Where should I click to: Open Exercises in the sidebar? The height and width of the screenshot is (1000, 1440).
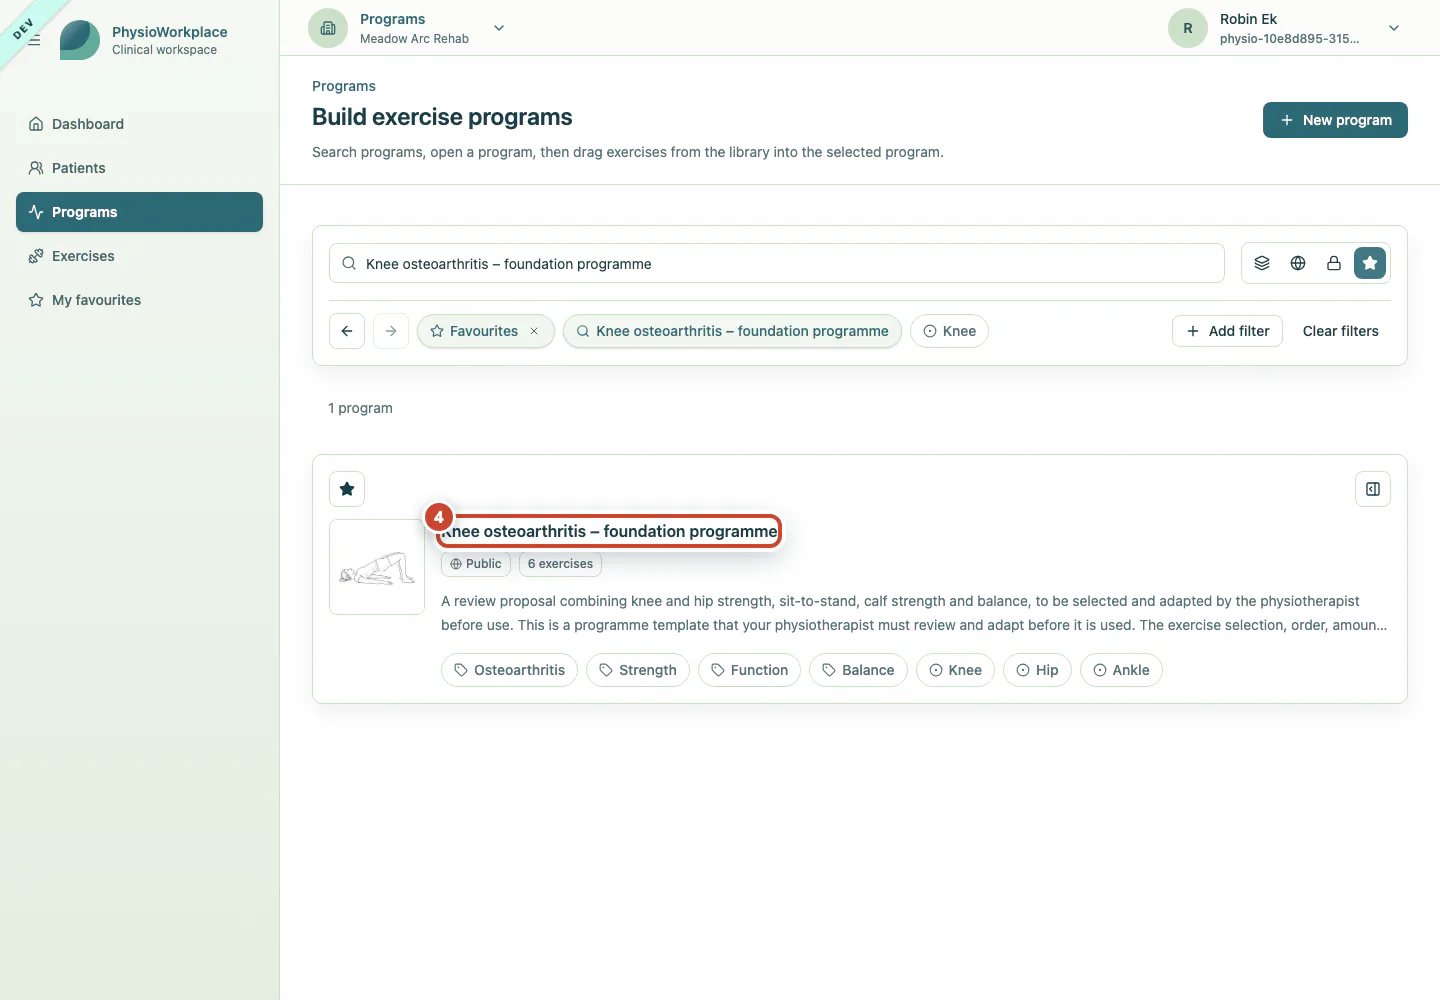(139, 256)
